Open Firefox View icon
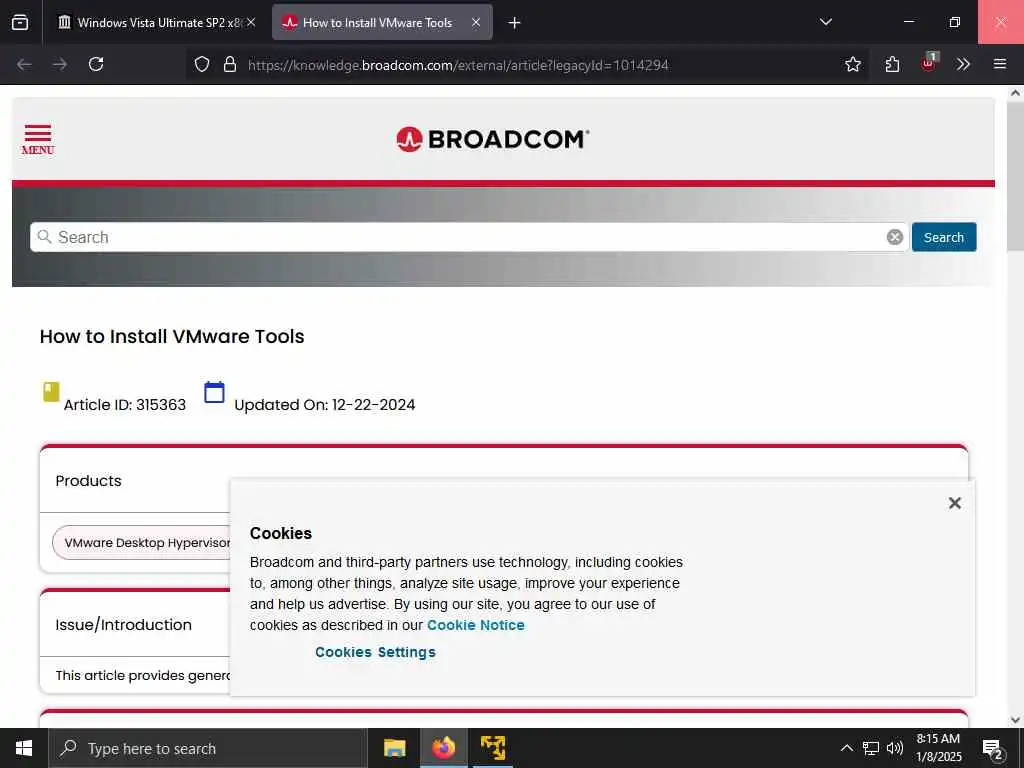The image size is (1024, 768). pos(20,22)
